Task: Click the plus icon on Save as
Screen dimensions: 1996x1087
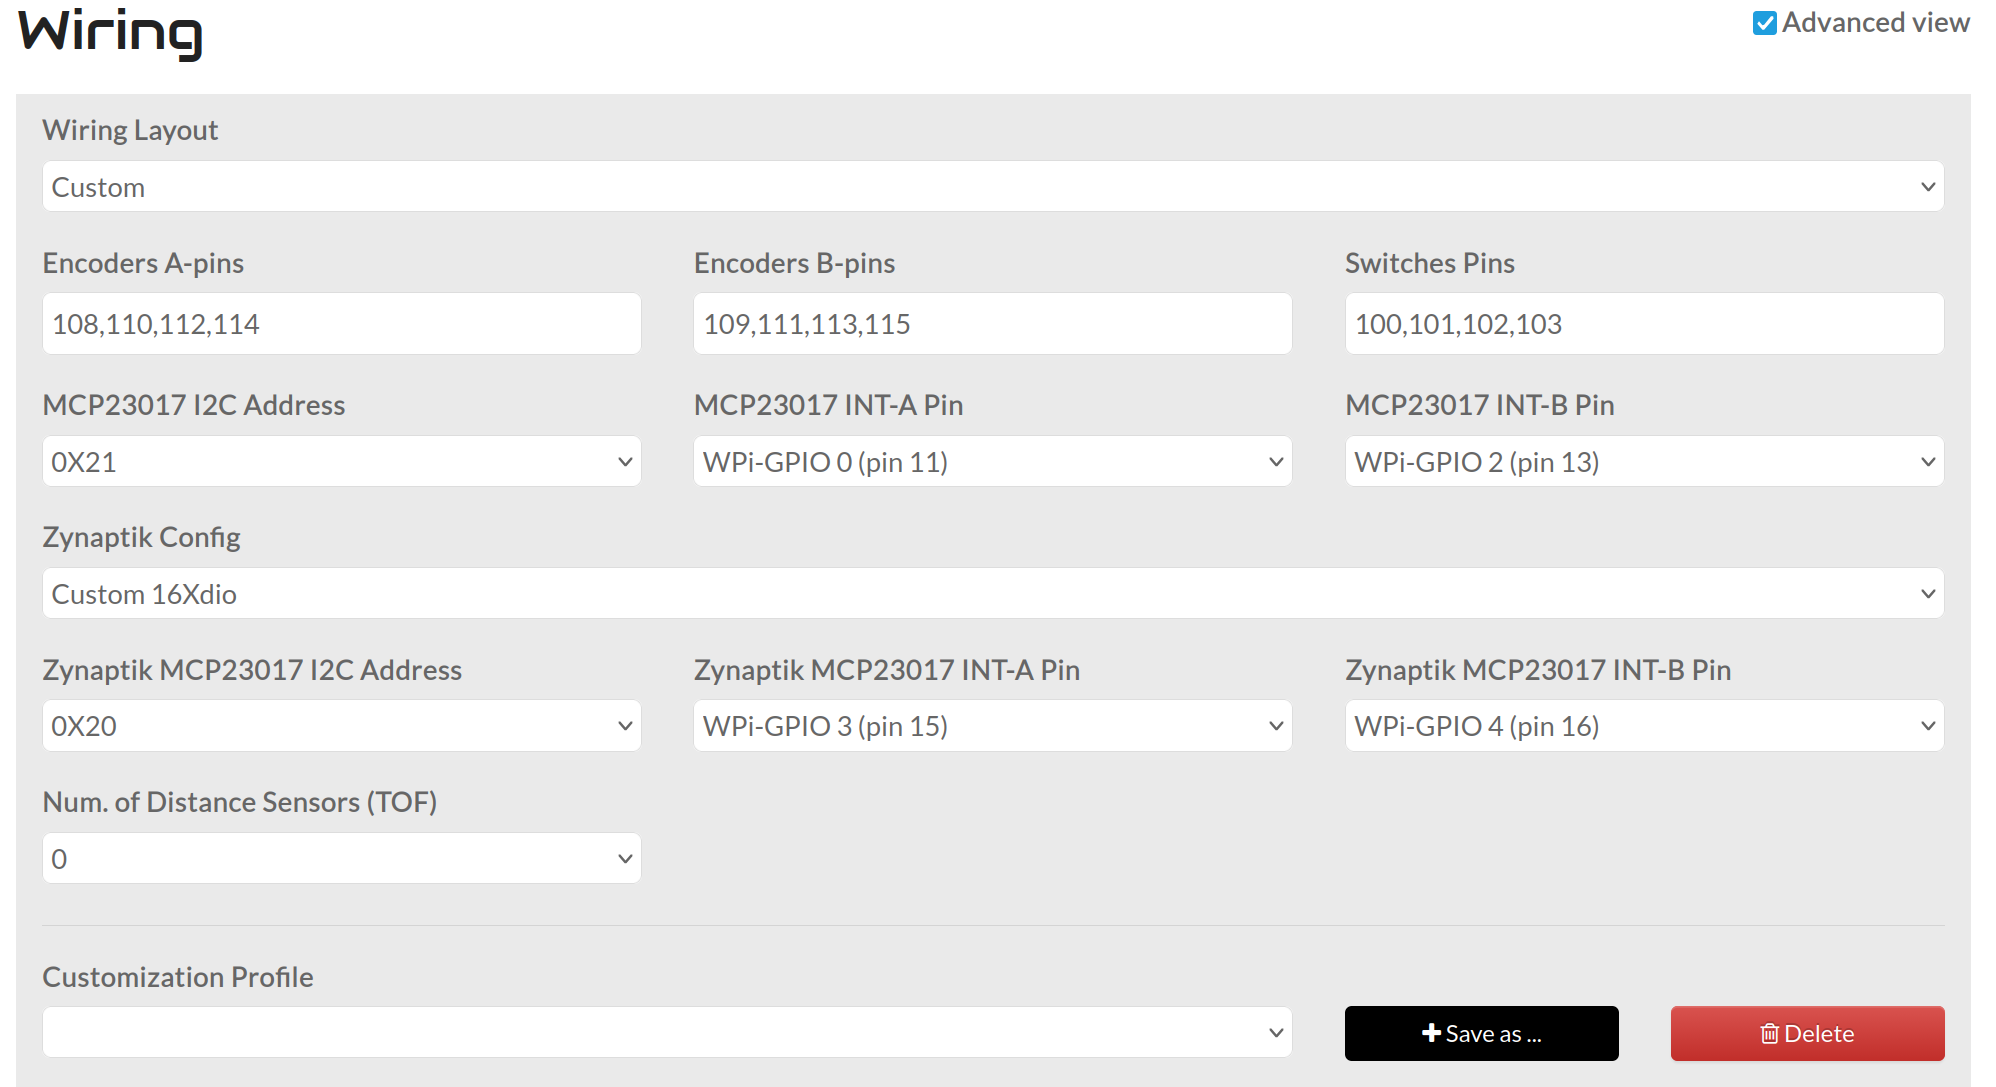Action: 1431,1033
